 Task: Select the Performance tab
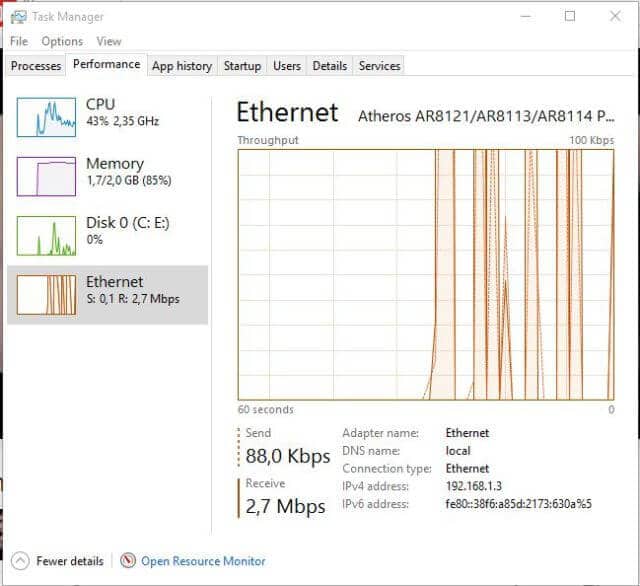(107, 64)
